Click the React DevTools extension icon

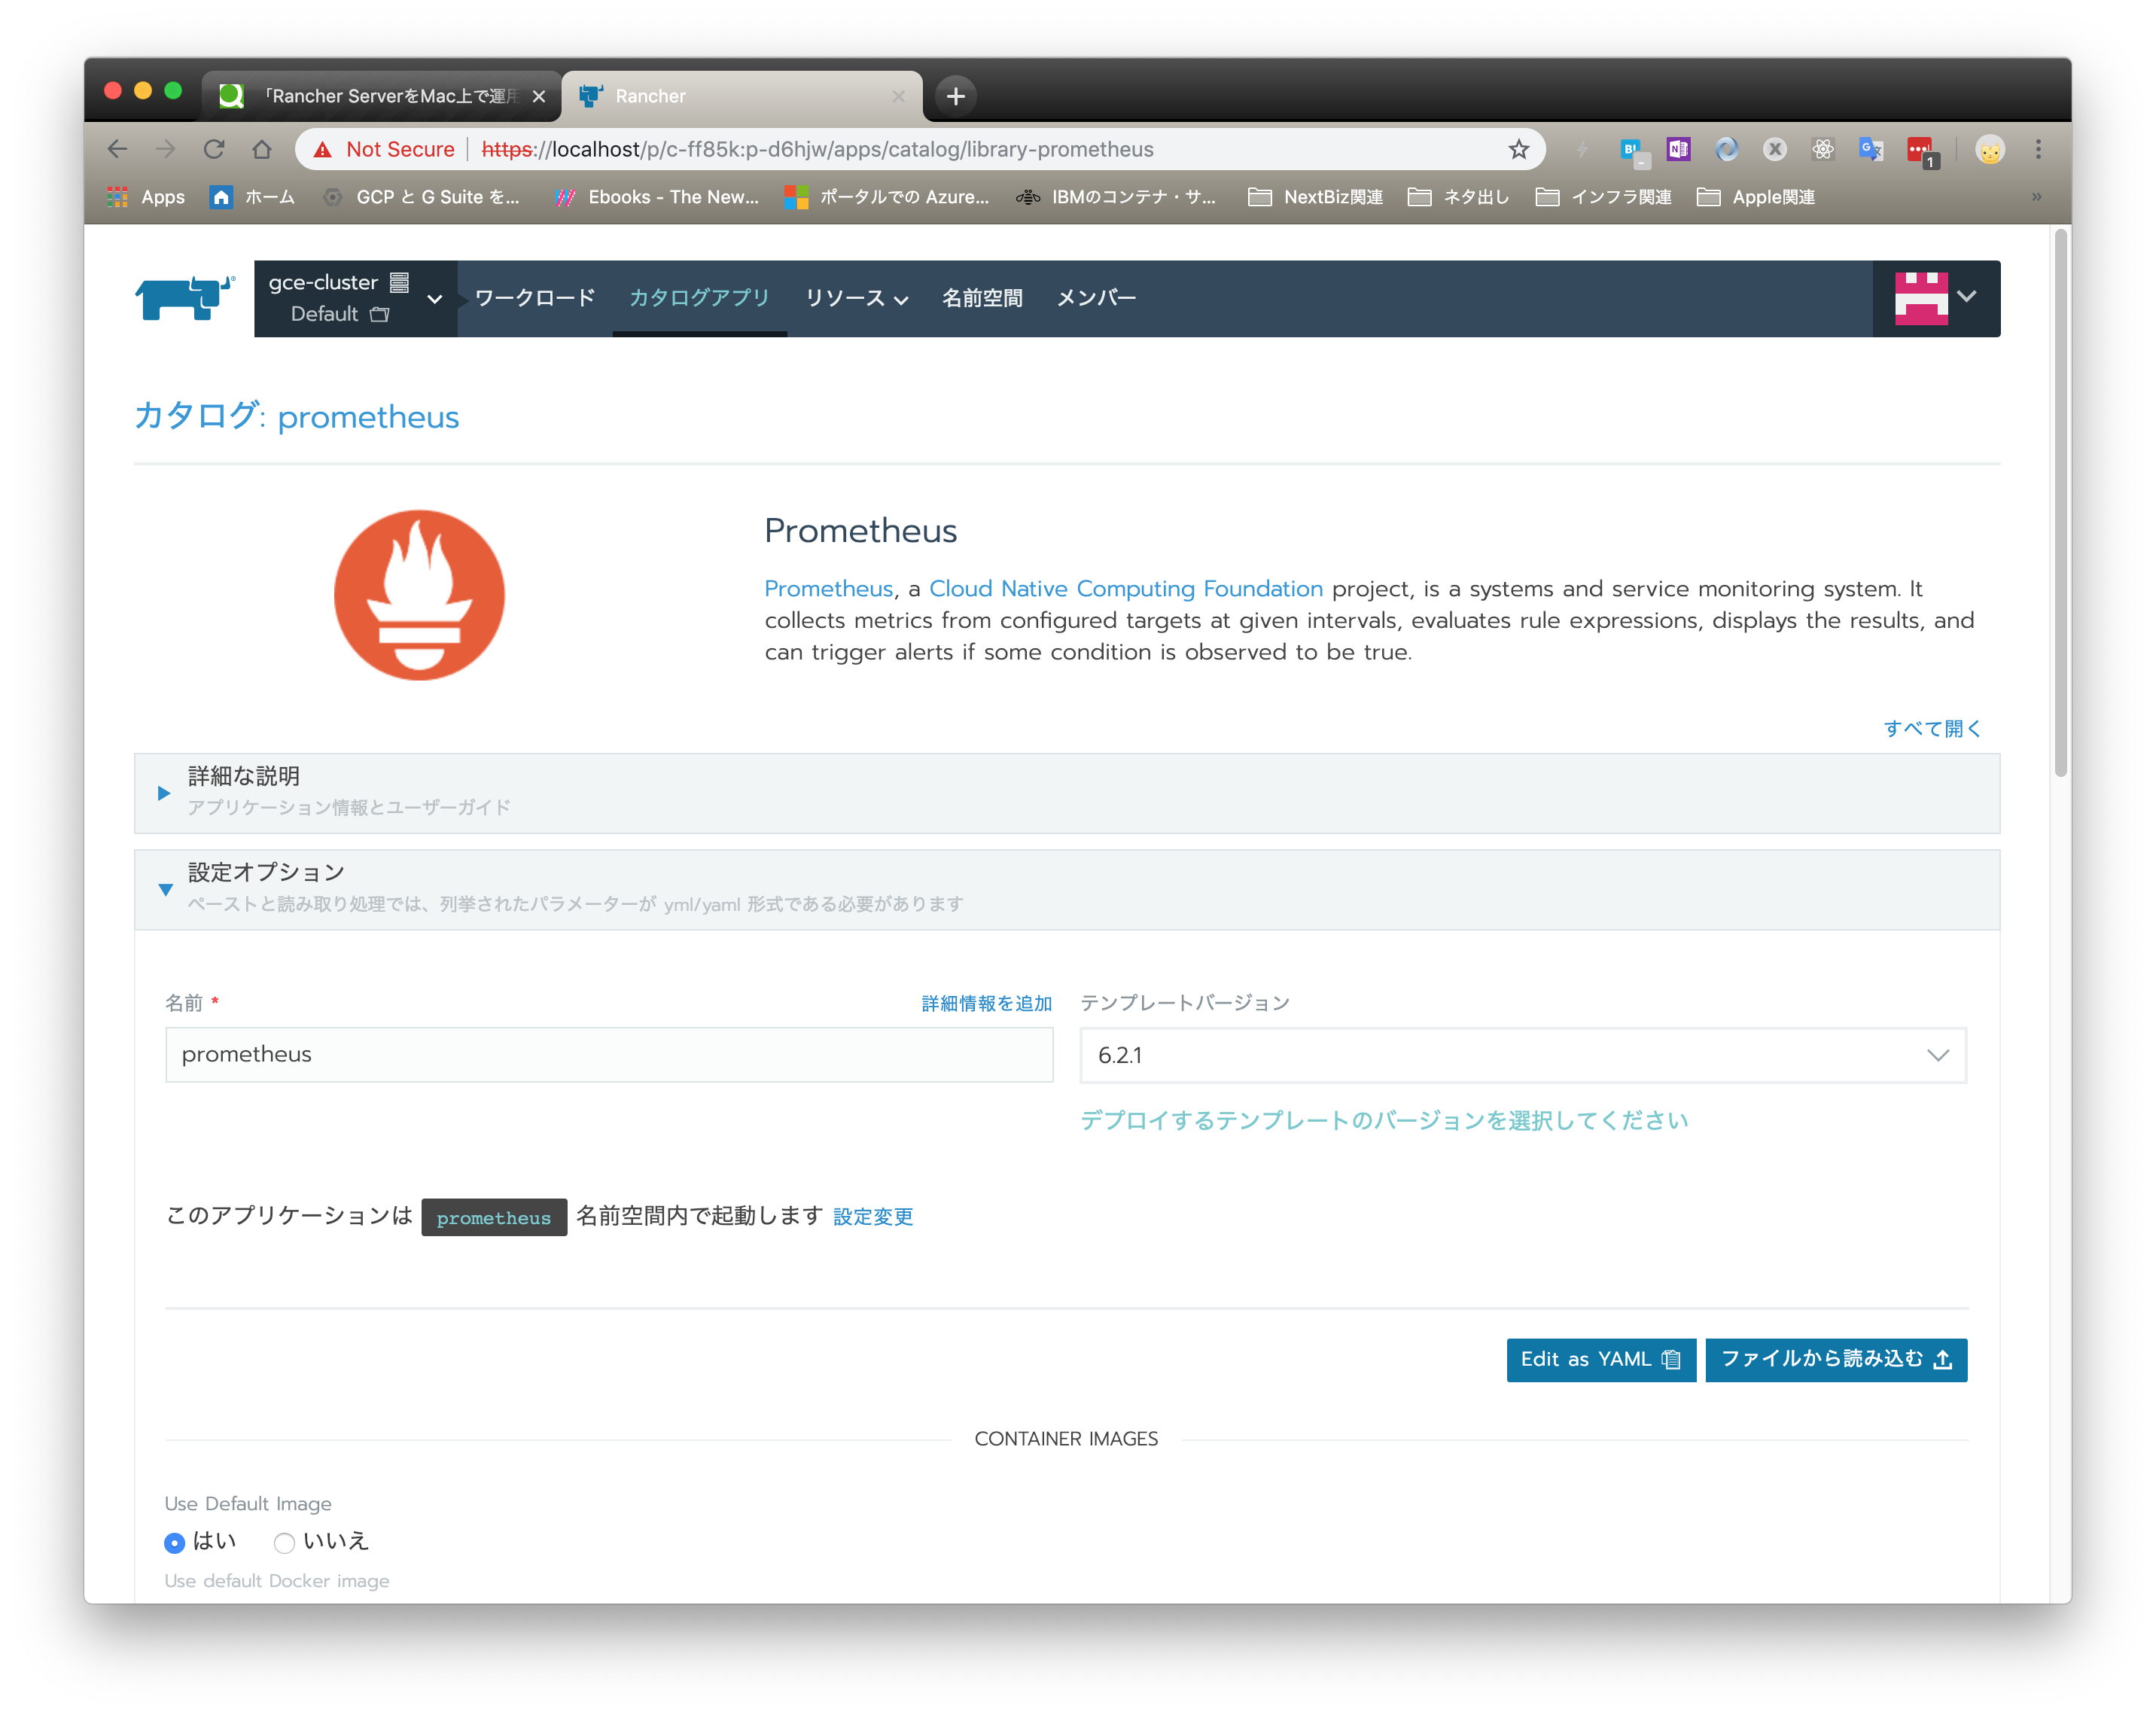(x=1823, y=150)
